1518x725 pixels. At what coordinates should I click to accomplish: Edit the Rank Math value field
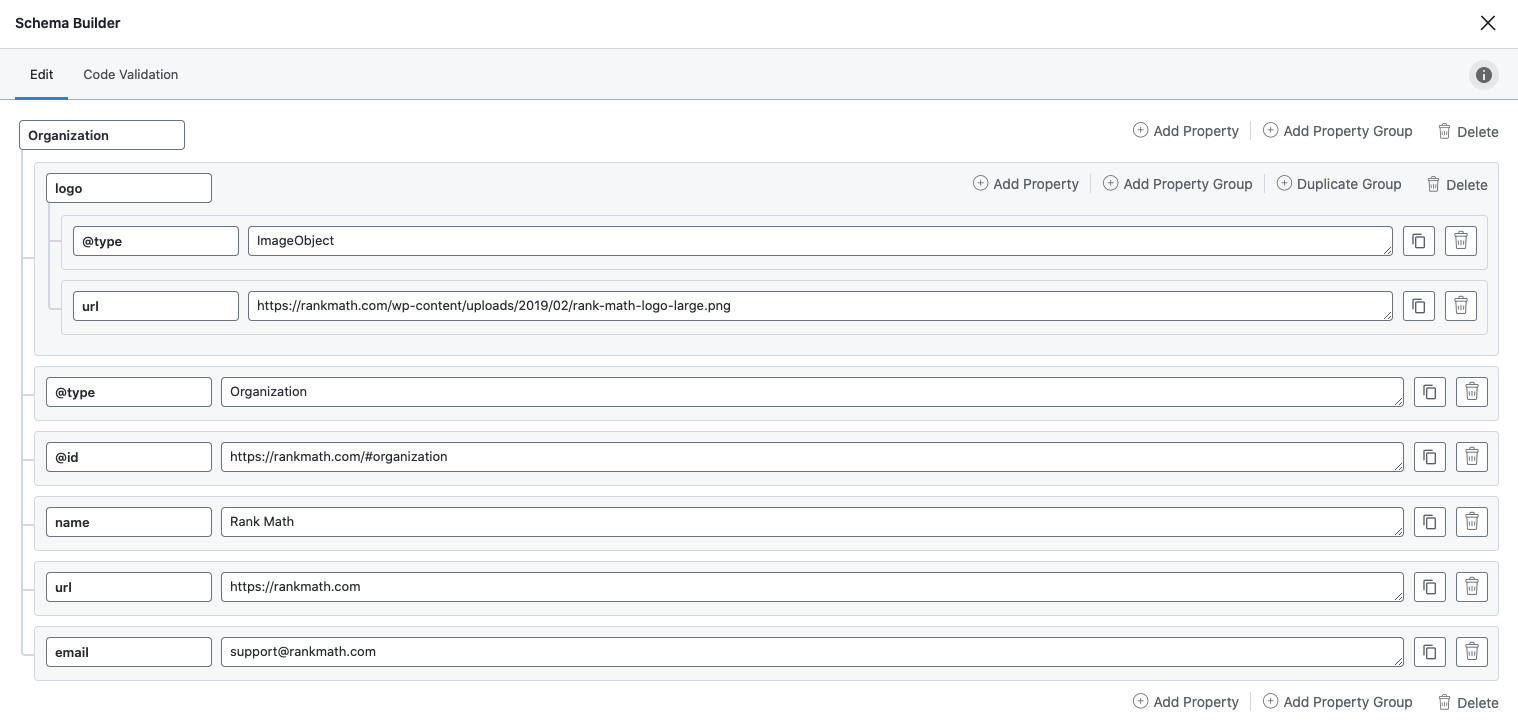pyautogui.click(x=812, y=522)
